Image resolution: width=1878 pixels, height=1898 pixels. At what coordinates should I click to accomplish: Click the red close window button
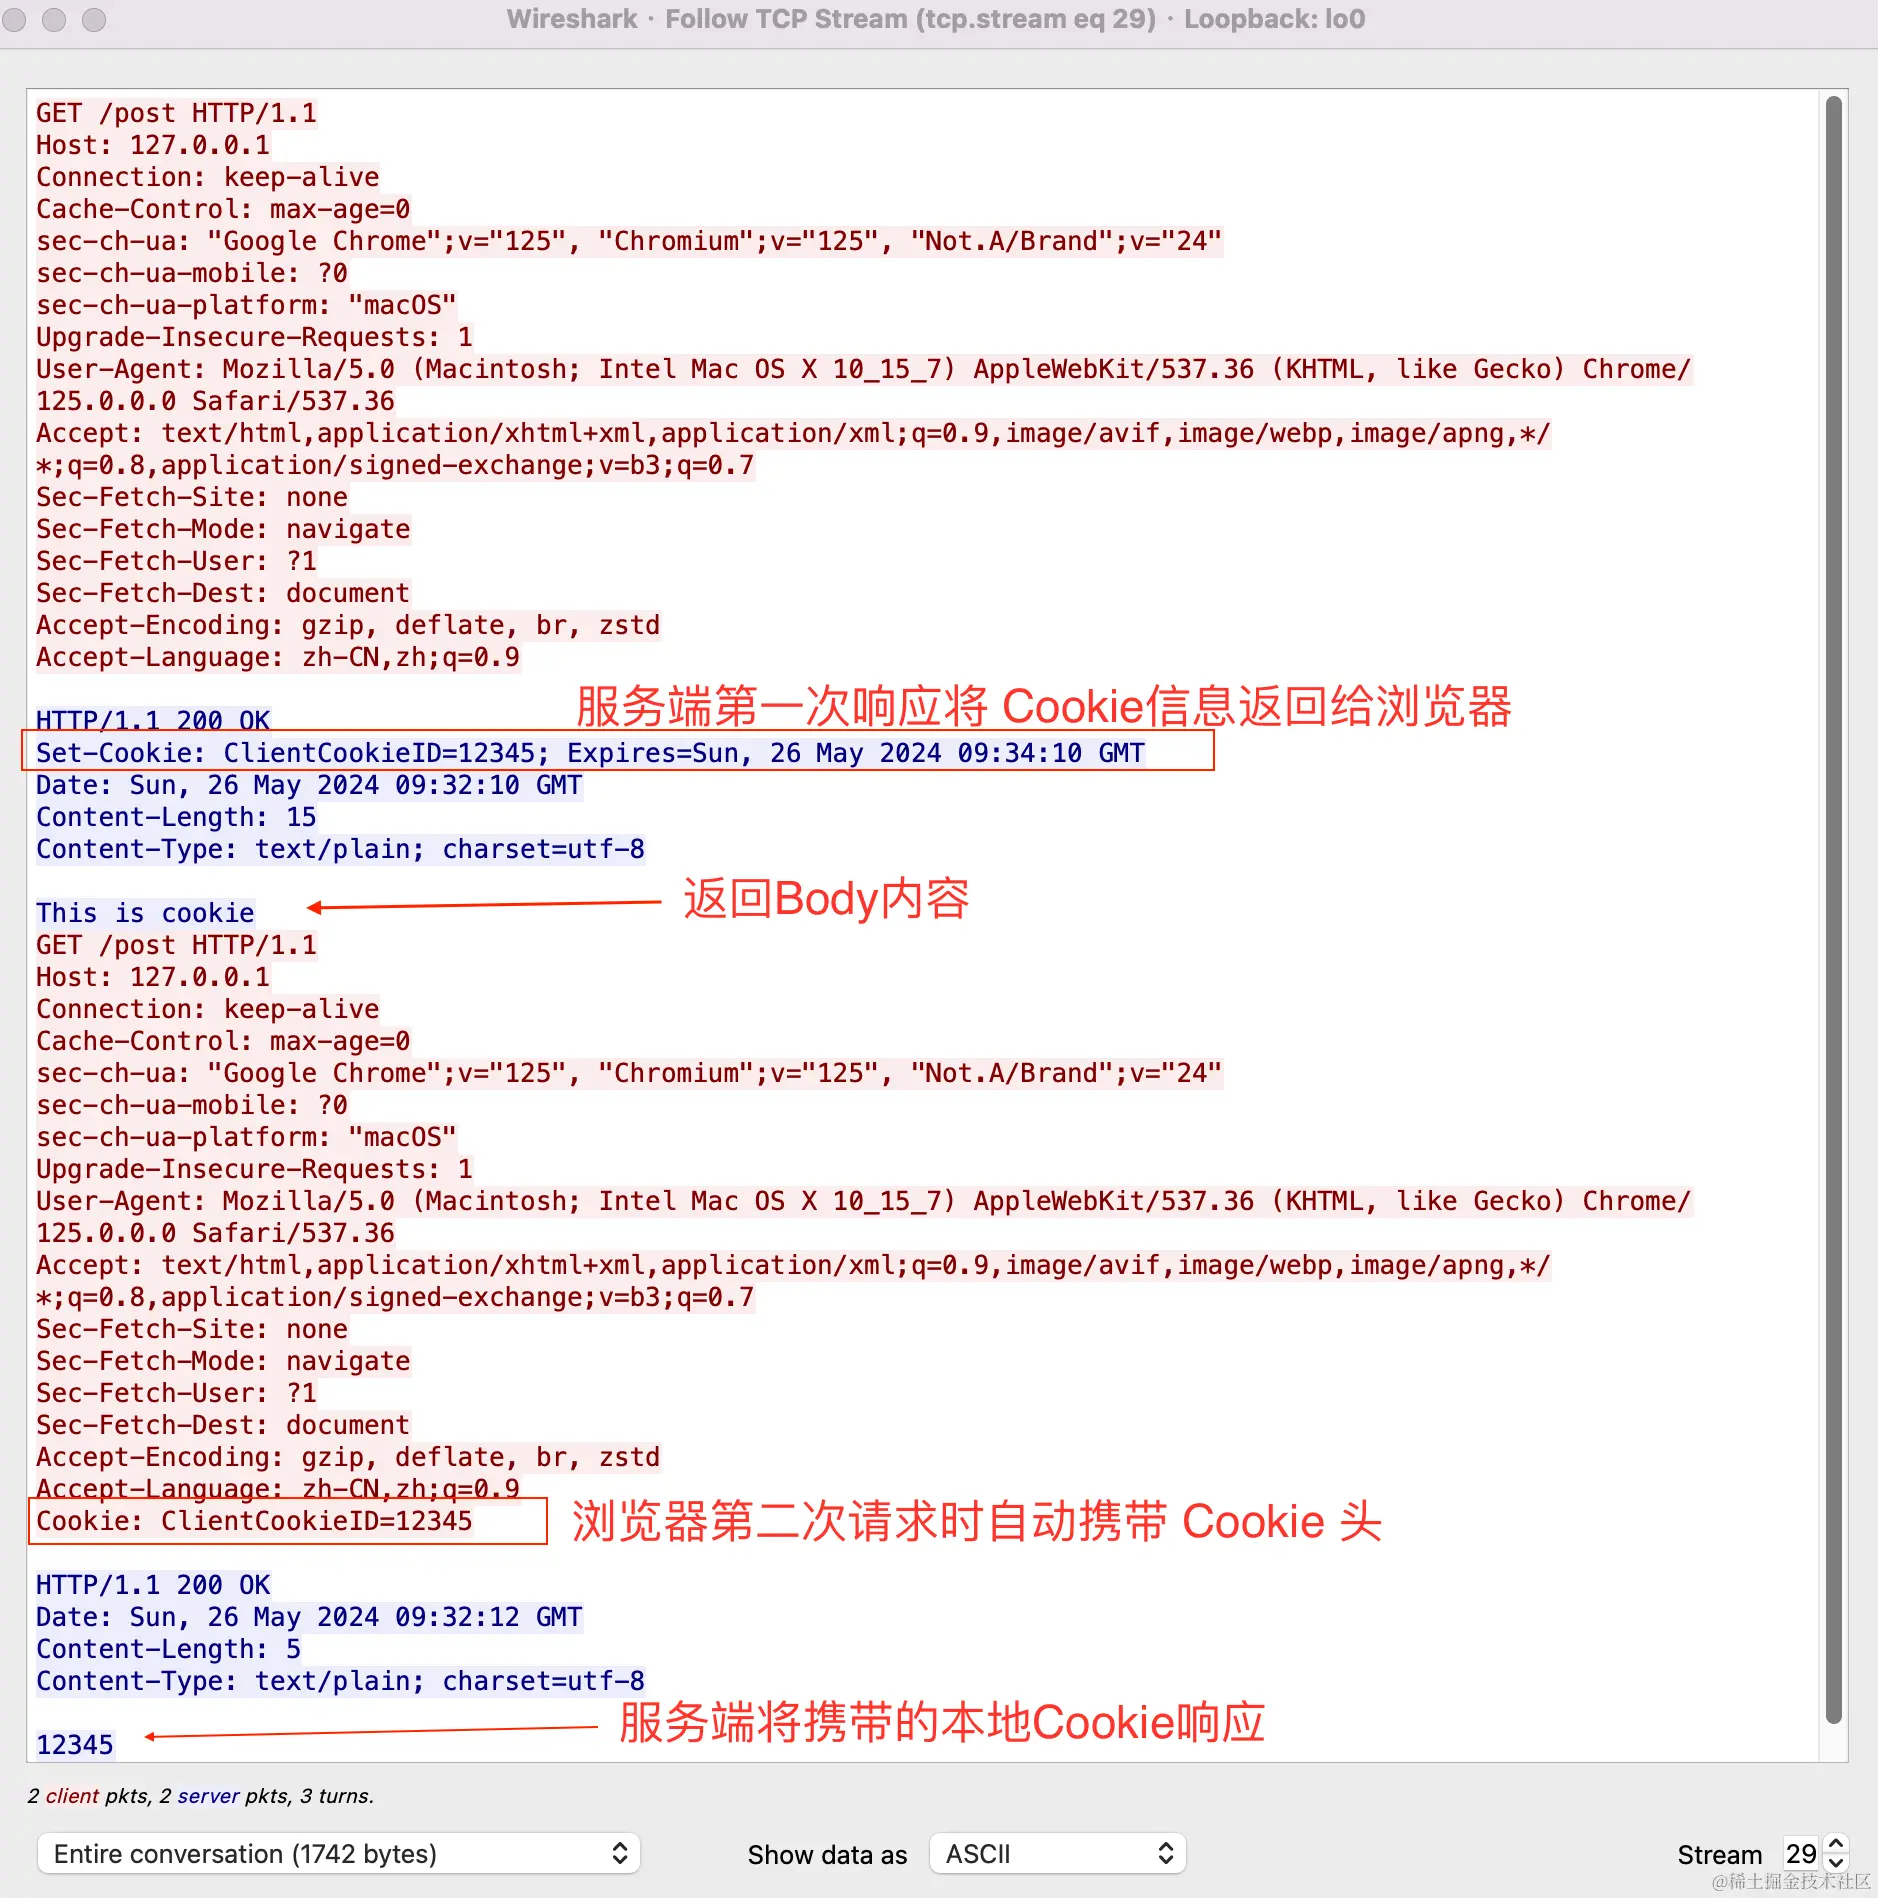pyautogui.click(x=14, y=19)
